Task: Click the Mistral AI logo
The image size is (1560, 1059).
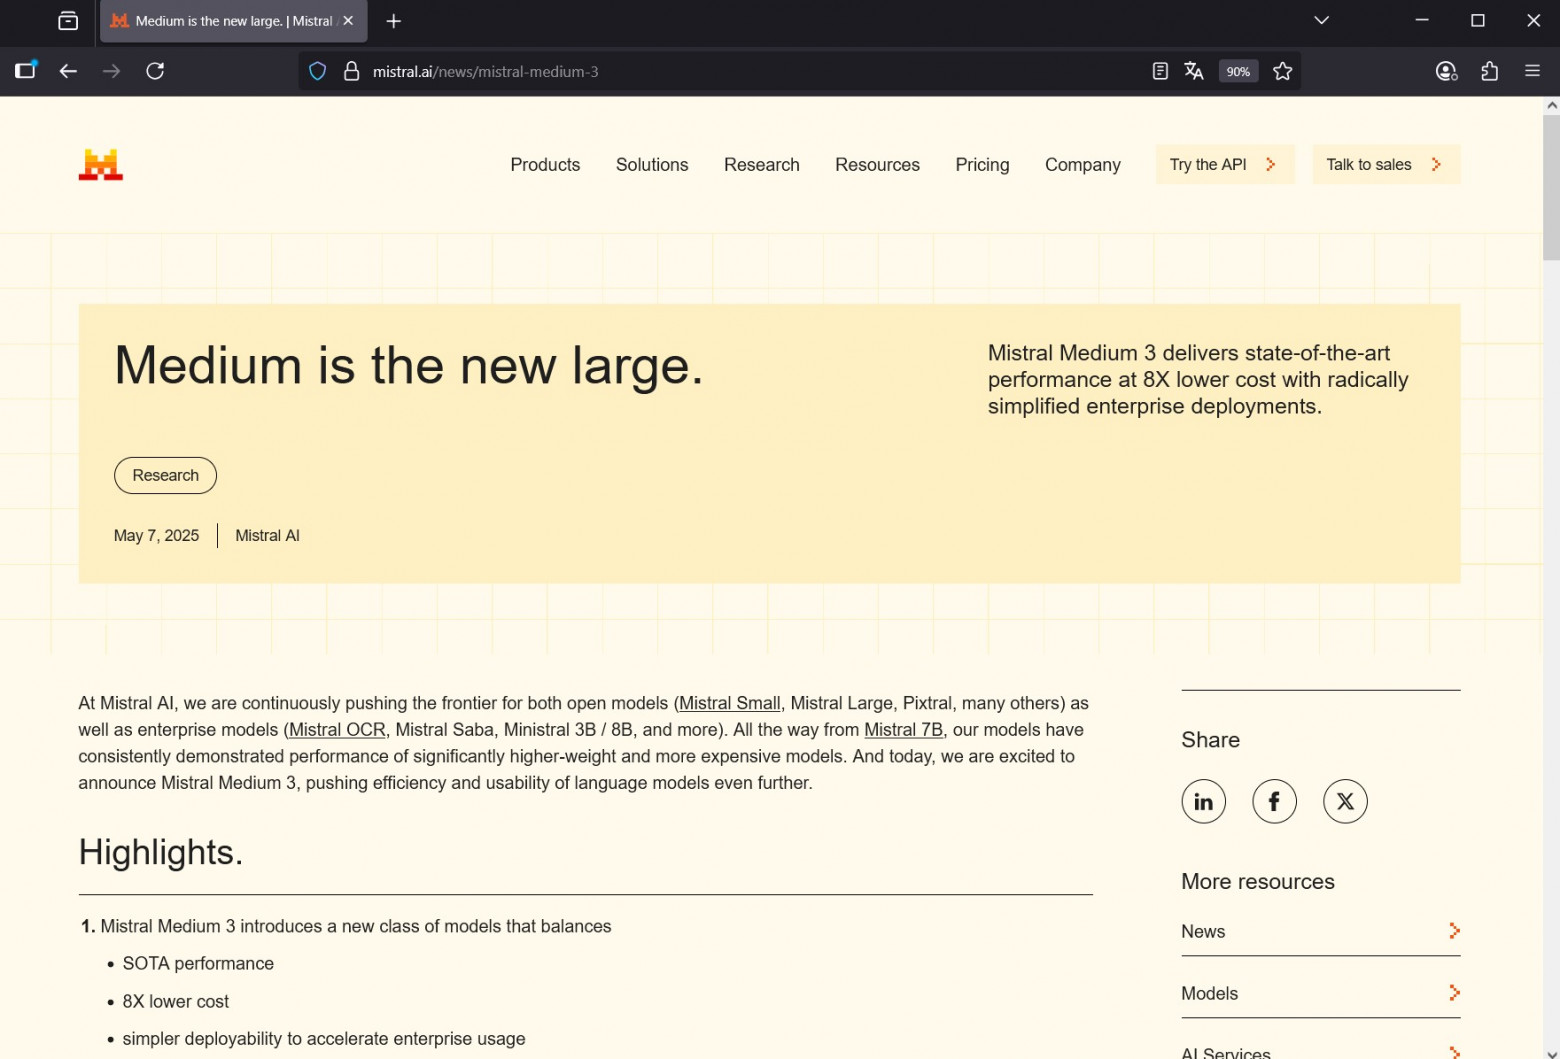Action: [101, 165]
